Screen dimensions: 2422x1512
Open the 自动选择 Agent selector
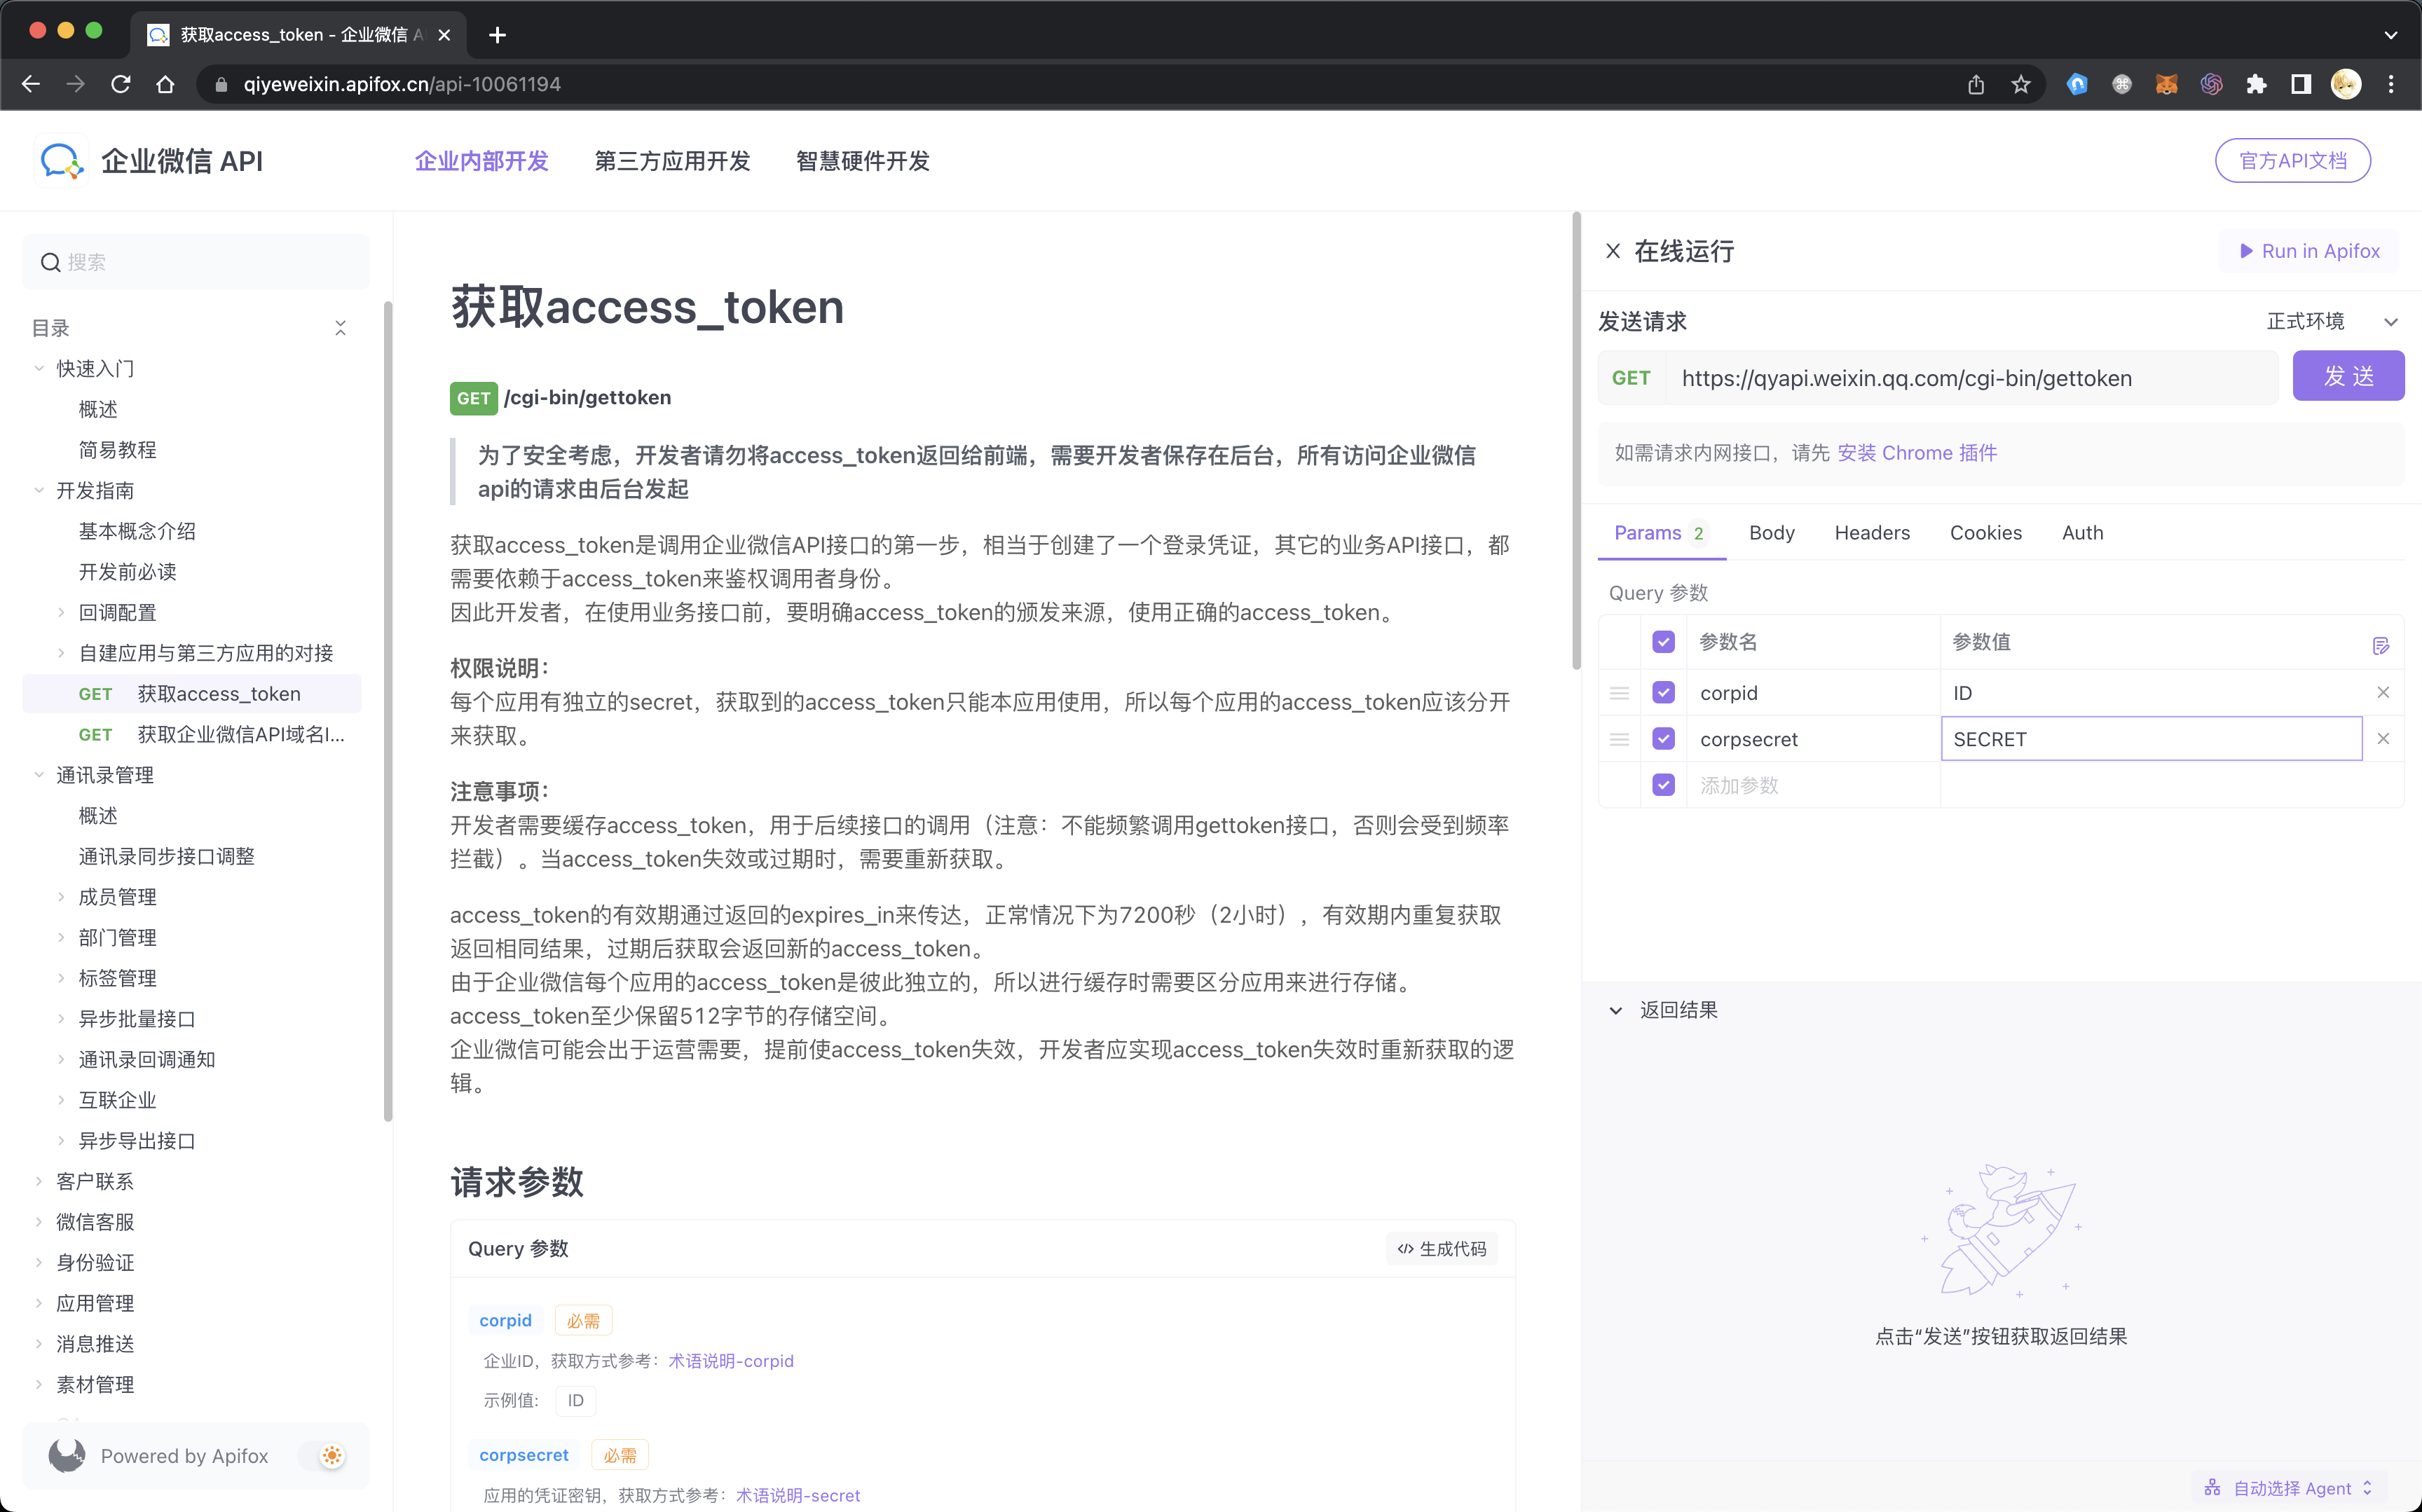(x=2289, y=1488)
